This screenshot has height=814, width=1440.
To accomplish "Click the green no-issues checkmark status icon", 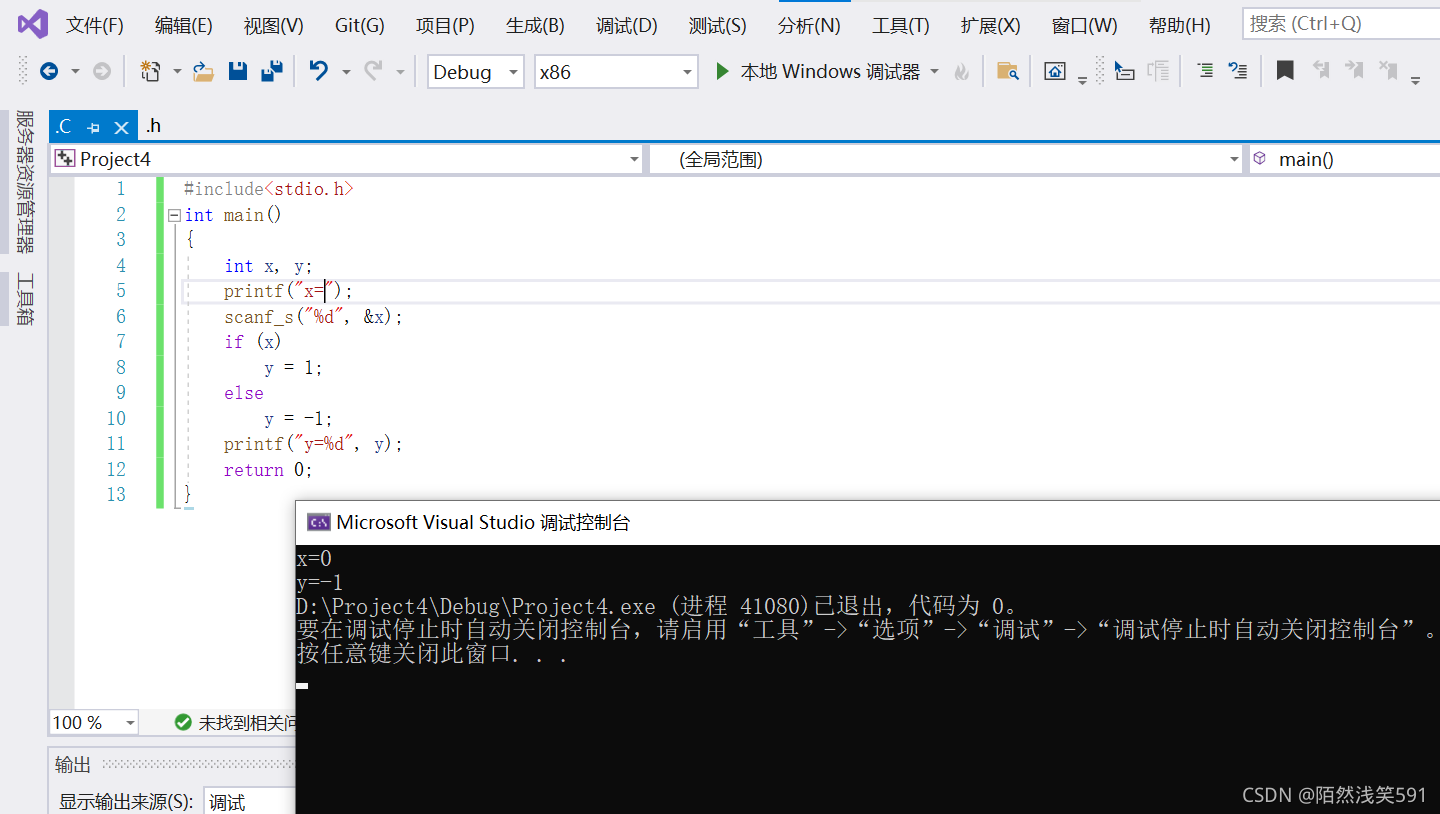I will click(x=183, y=722).
